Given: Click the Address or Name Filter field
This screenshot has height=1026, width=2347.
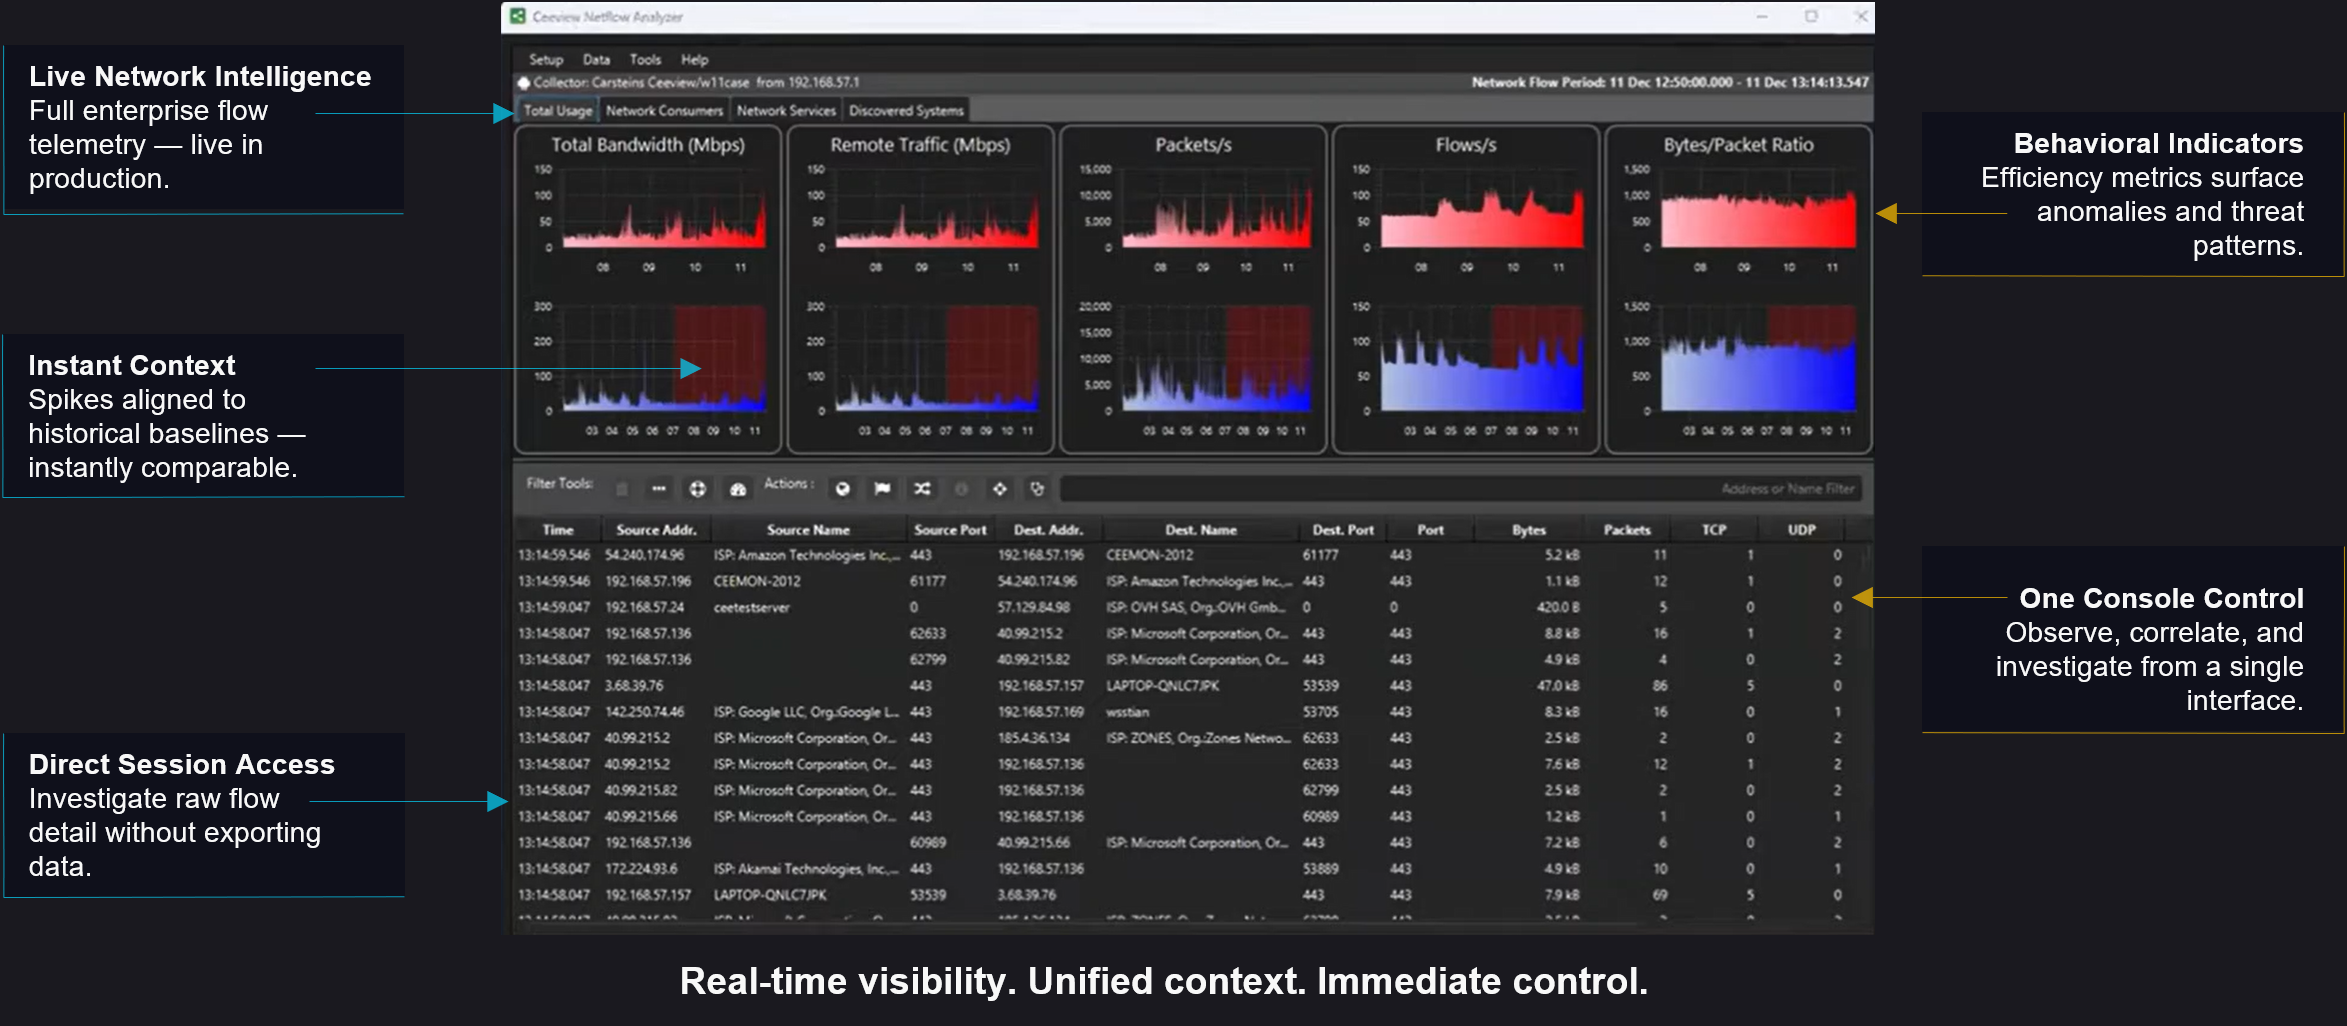Looking at the screenshot, I should [x=1460, y=489].
